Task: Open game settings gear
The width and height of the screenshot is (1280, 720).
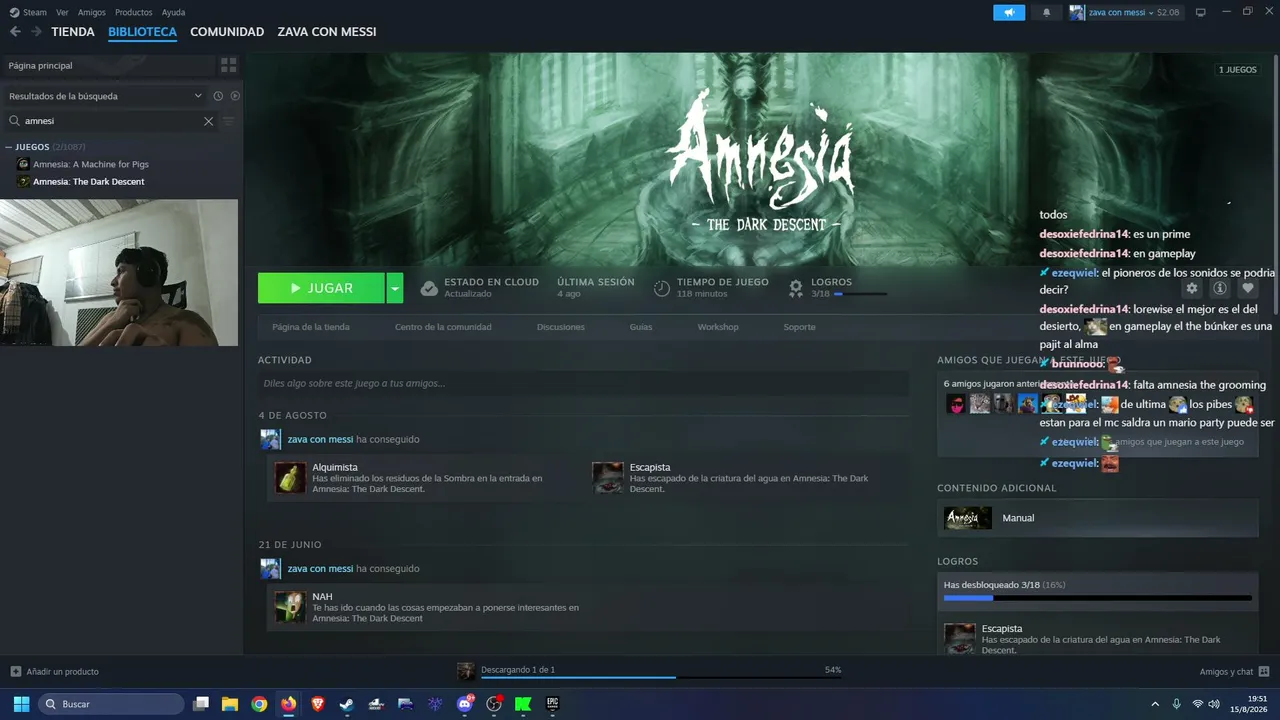Action: pyautogui.click(x=1192, y=288)
